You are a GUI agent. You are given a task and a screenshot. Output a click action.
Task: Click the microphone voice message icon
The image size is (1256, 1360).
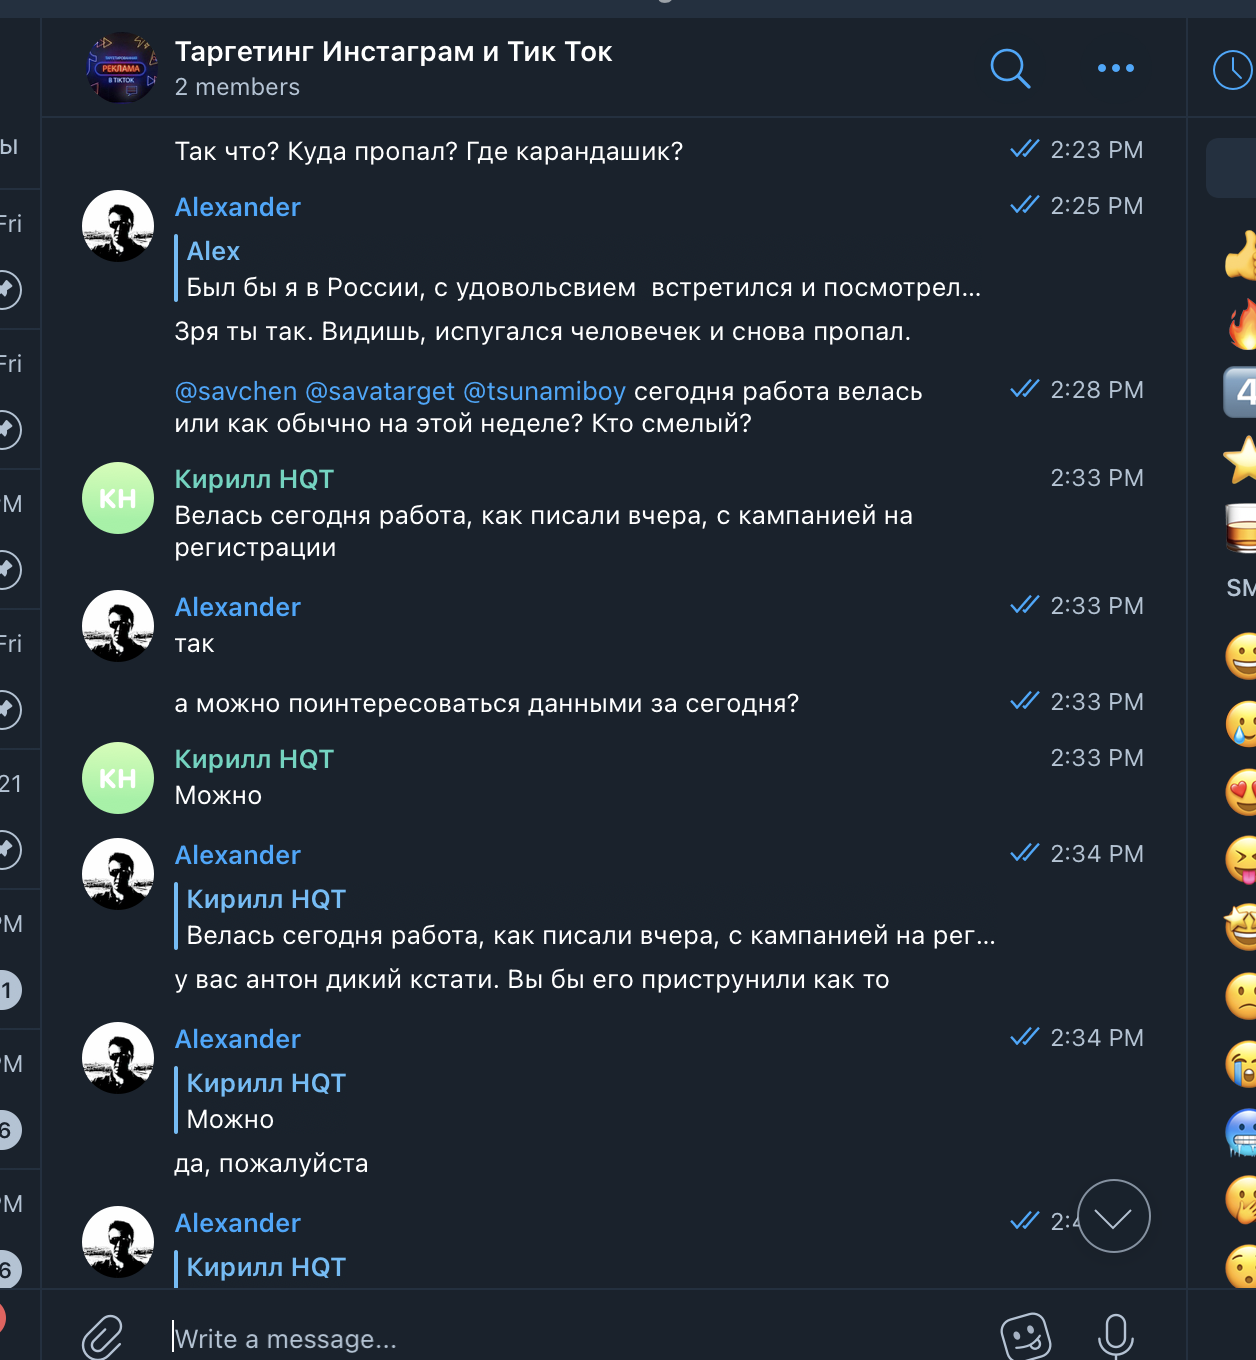(x=1116, y=1336)
